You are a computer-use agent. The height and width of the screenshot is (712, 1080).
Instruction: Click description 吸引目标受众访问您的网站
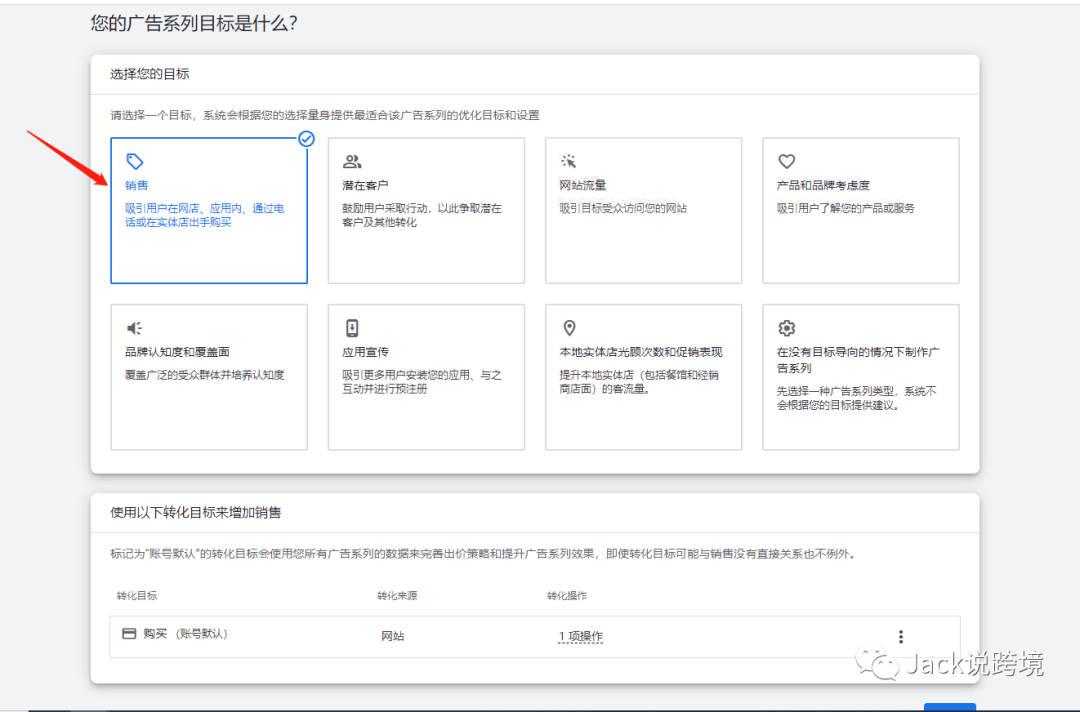pos(623,208)
